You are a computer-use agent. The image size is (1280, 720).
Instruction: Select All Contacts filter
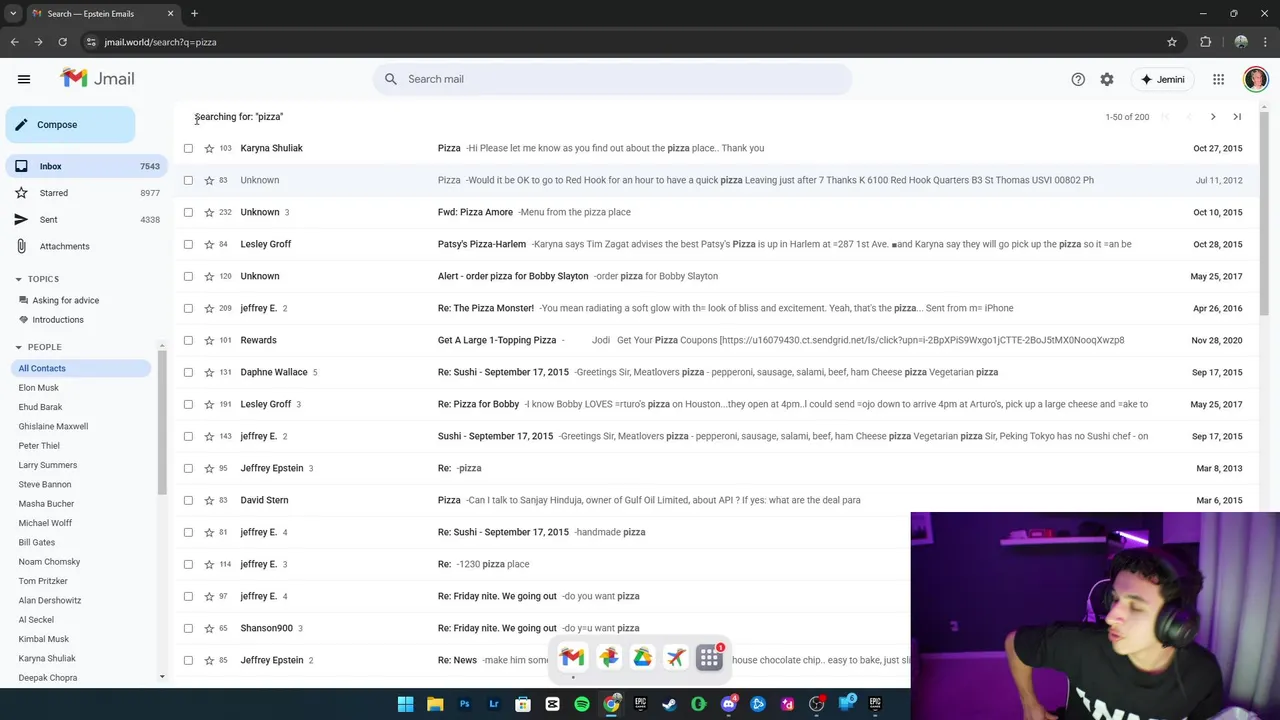(x=81, y=368)
